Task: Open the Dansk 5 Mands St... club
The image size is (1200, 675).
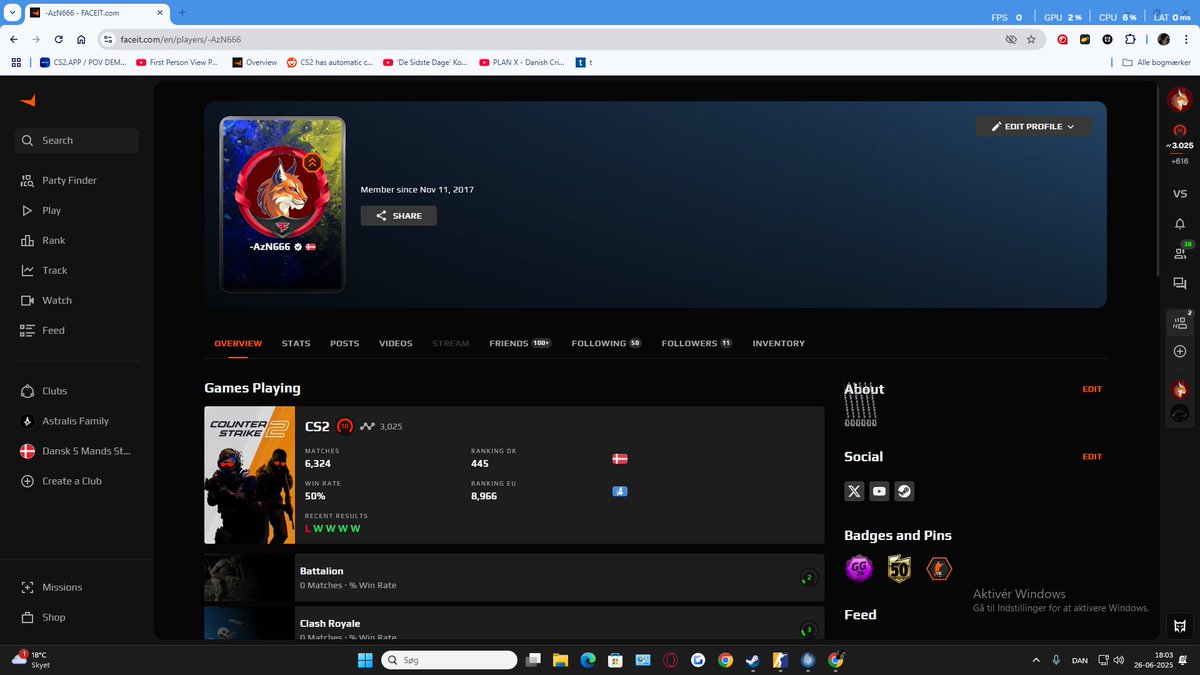Action: click(75, 451)
